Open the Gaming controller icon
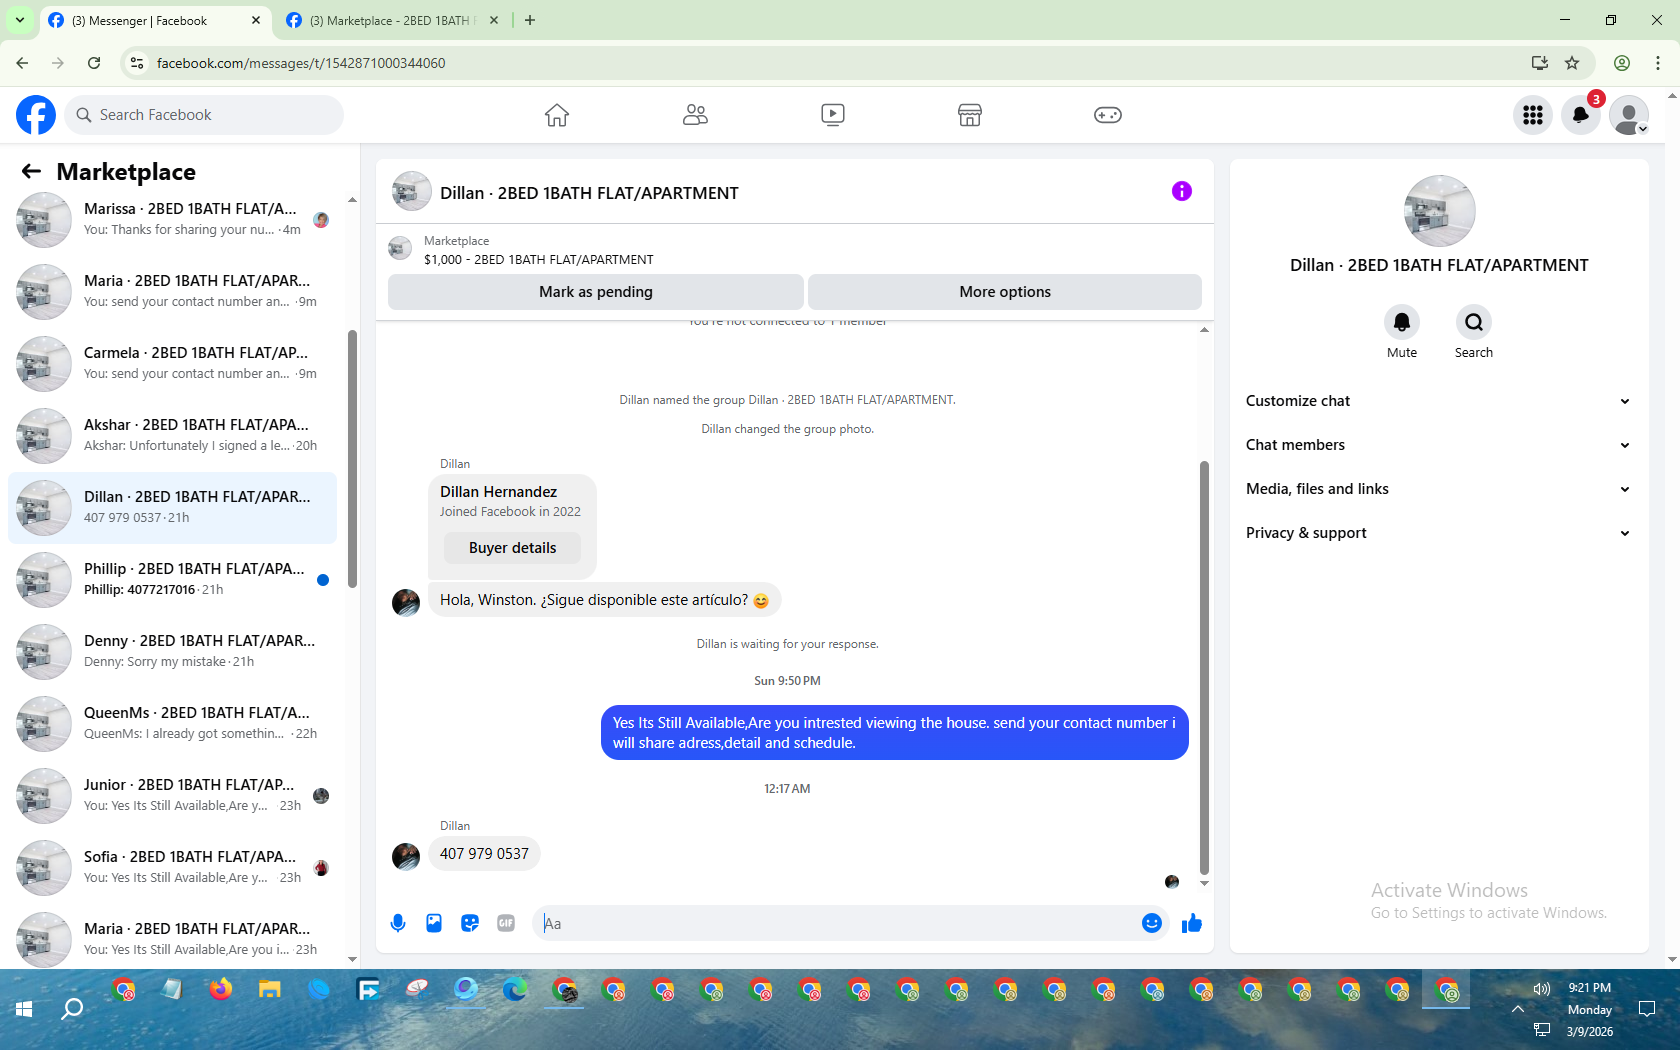Viewport: 1680px width, 1050px height. 1108,115
